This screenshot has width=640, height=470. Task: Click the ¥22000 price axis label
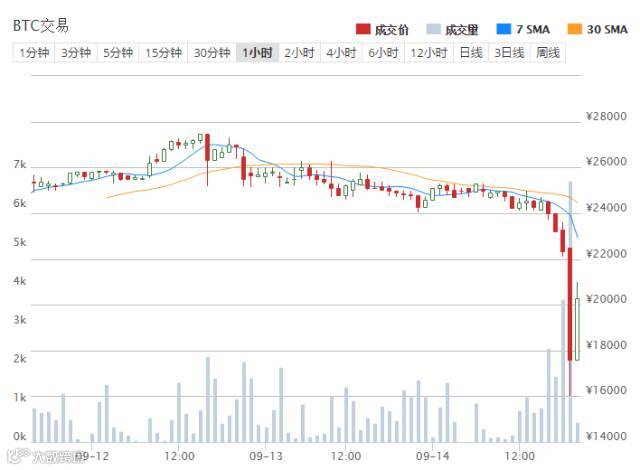coord(606,254)
